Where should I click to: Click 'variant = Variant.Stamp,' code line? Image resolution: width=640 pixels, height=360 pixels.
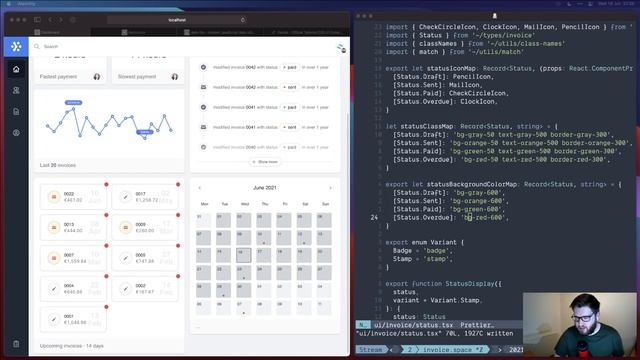tap(437, 300)
